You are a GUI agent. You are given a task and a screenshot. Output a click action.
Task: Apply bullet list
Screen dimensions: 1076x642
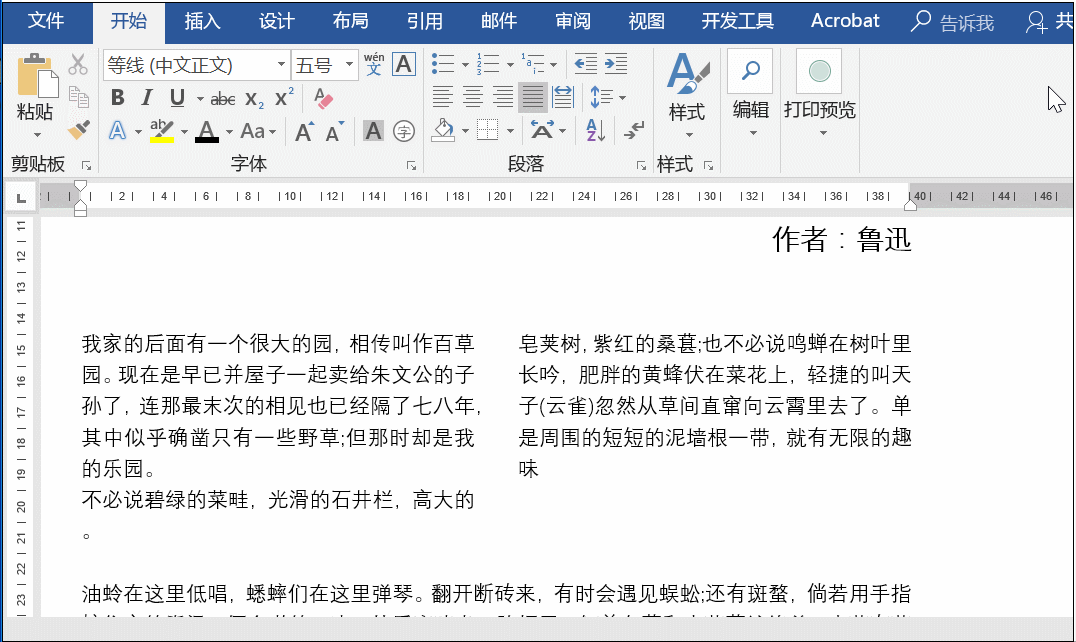443,64
